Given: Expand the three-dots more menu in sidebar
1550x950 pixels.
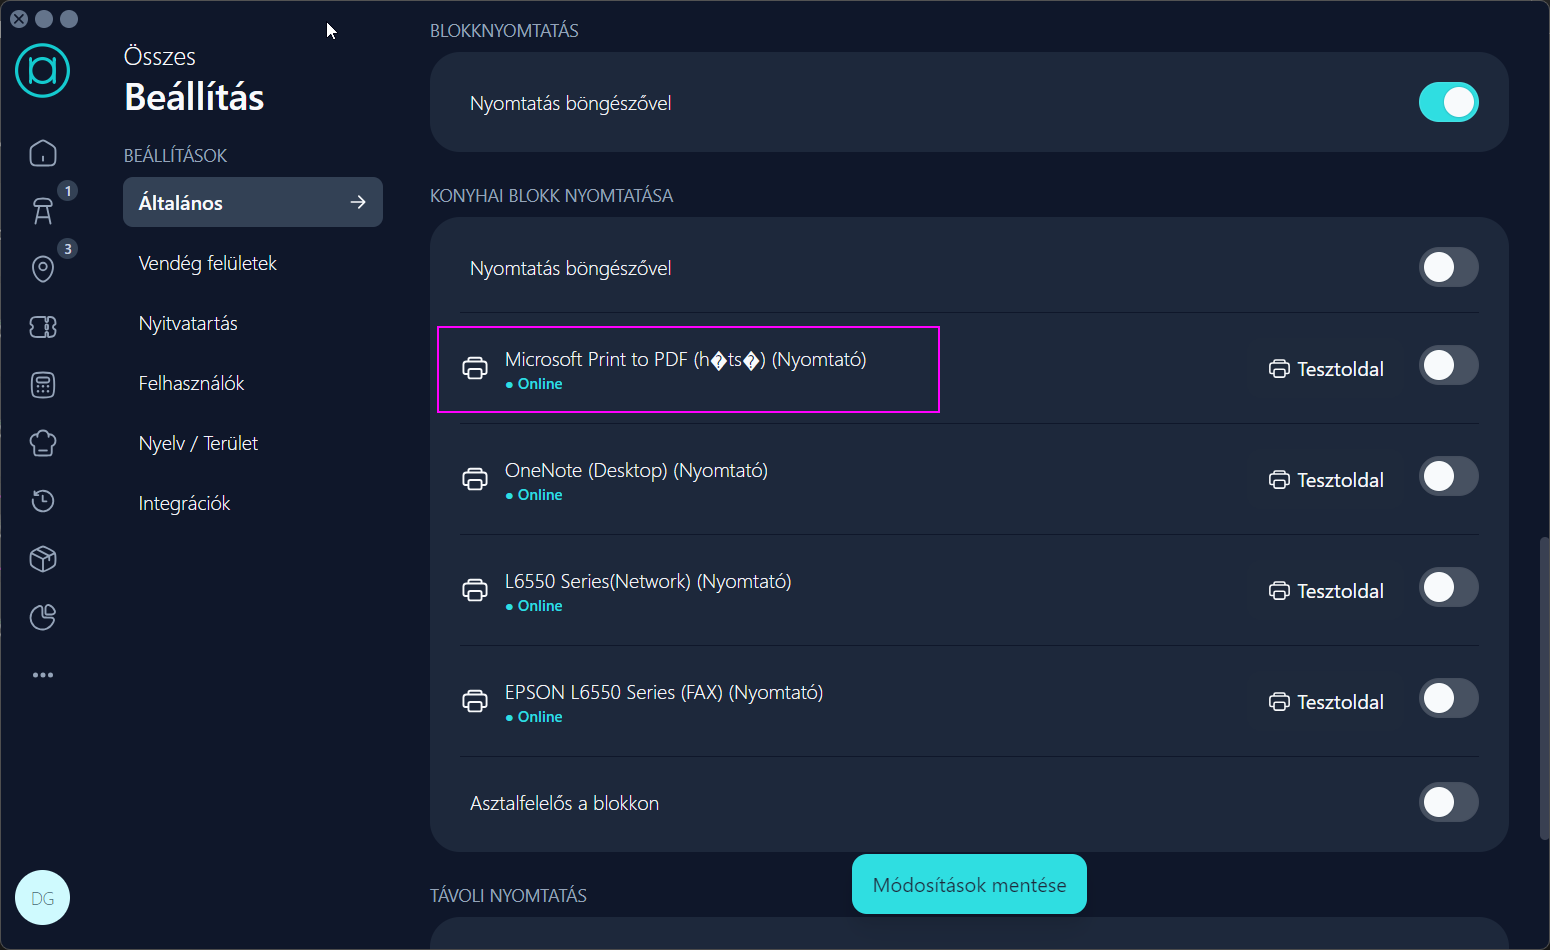Looking at the screenshot, I should click(43, 675).
